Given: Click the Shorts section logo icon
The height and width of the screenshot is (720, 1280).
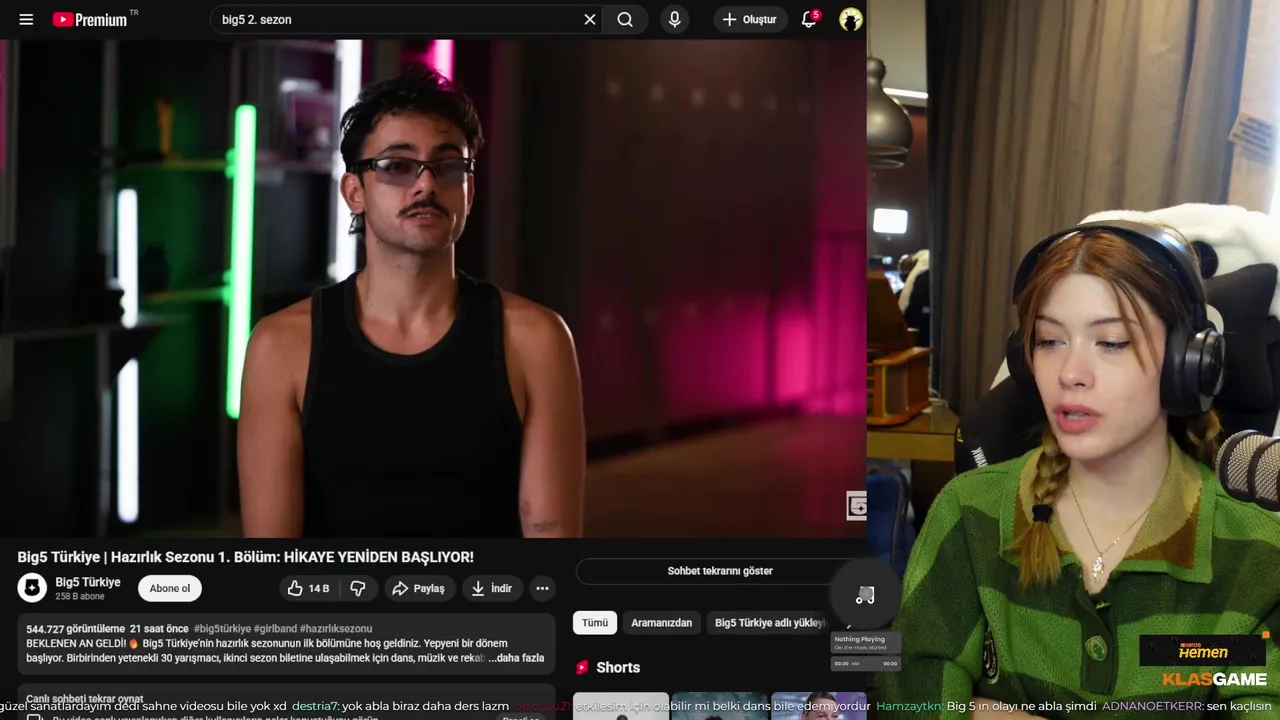Looking at the screenshot, I should pos(582,667).
